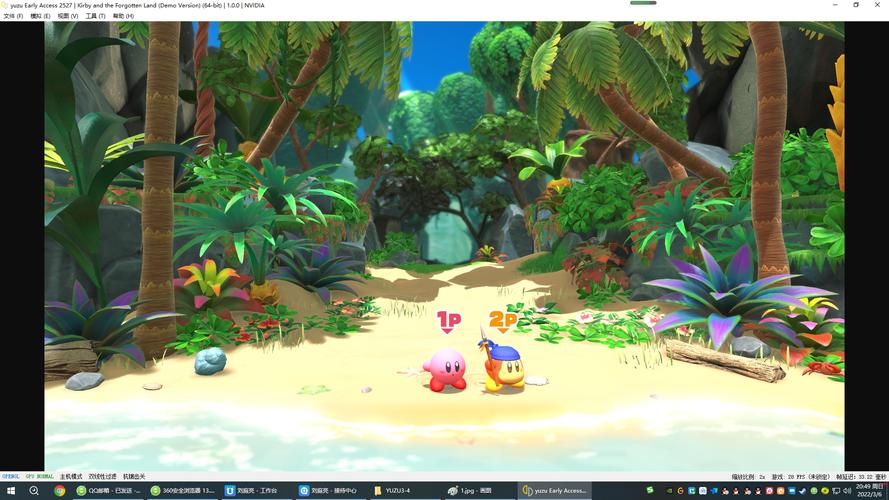889x500 pixels.
Task: Open the 文件 (F) menu
Action: [12, 16]
